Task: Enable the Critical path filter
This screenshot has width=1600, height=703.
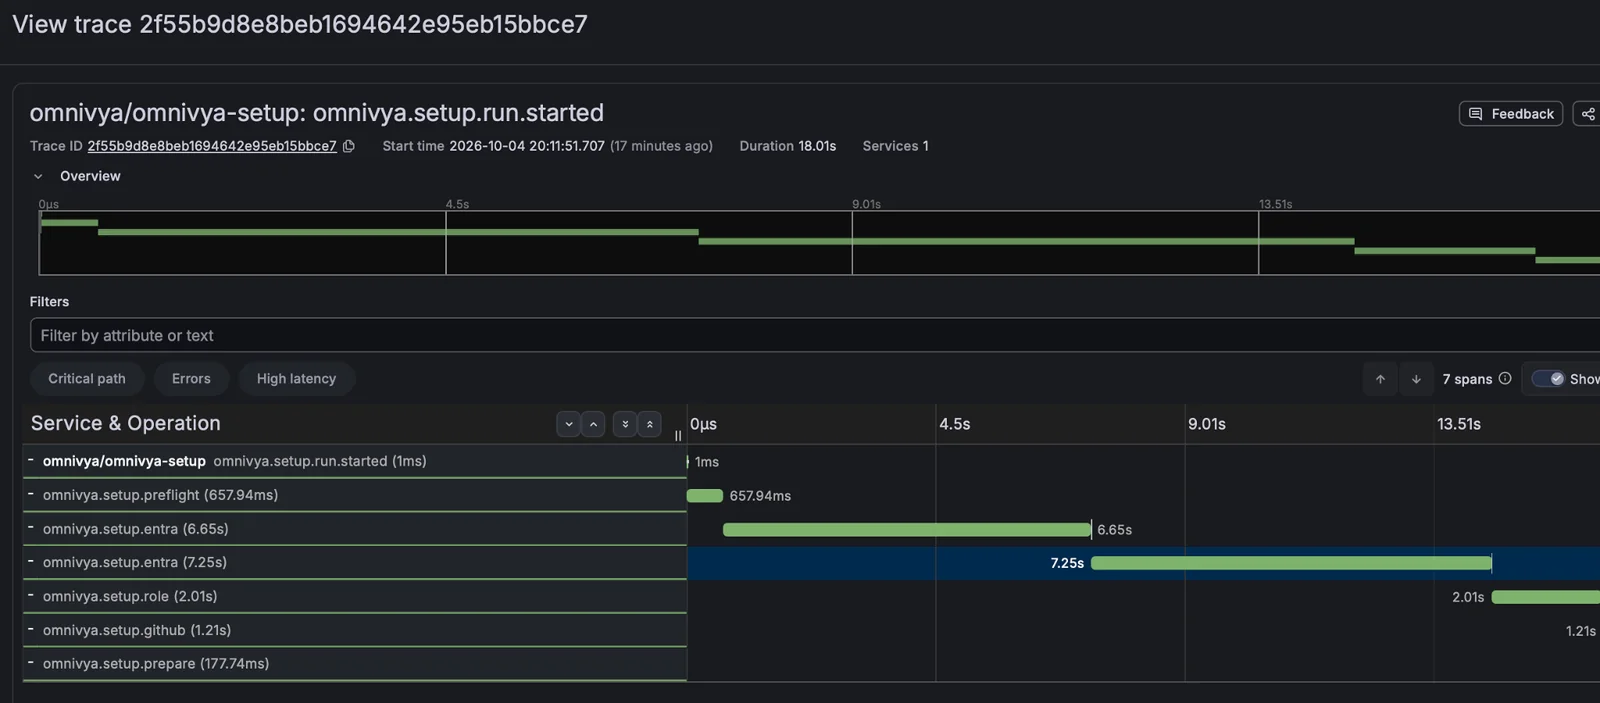Action: click(87, 379)
